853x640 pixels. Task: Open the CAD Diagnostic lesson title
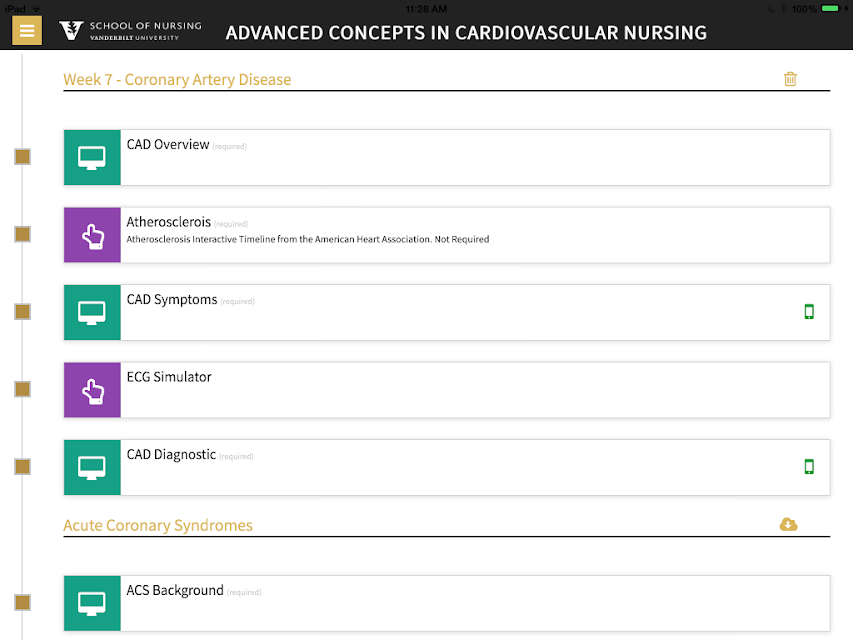point(171,454)
